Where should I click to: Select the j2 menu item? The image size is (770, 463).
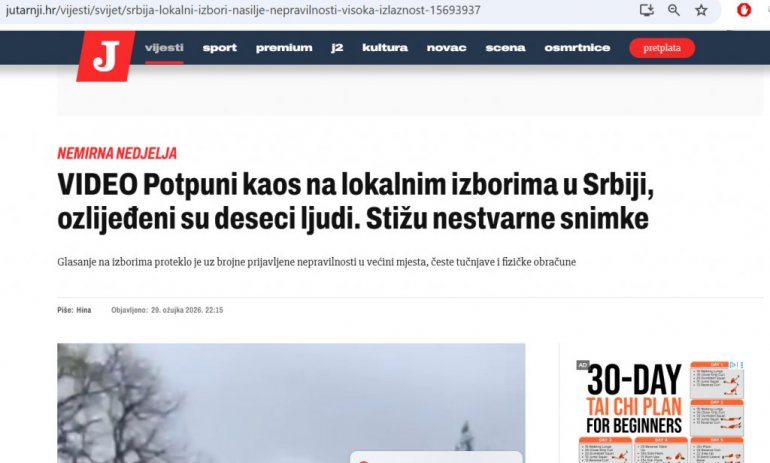[337, 48]
